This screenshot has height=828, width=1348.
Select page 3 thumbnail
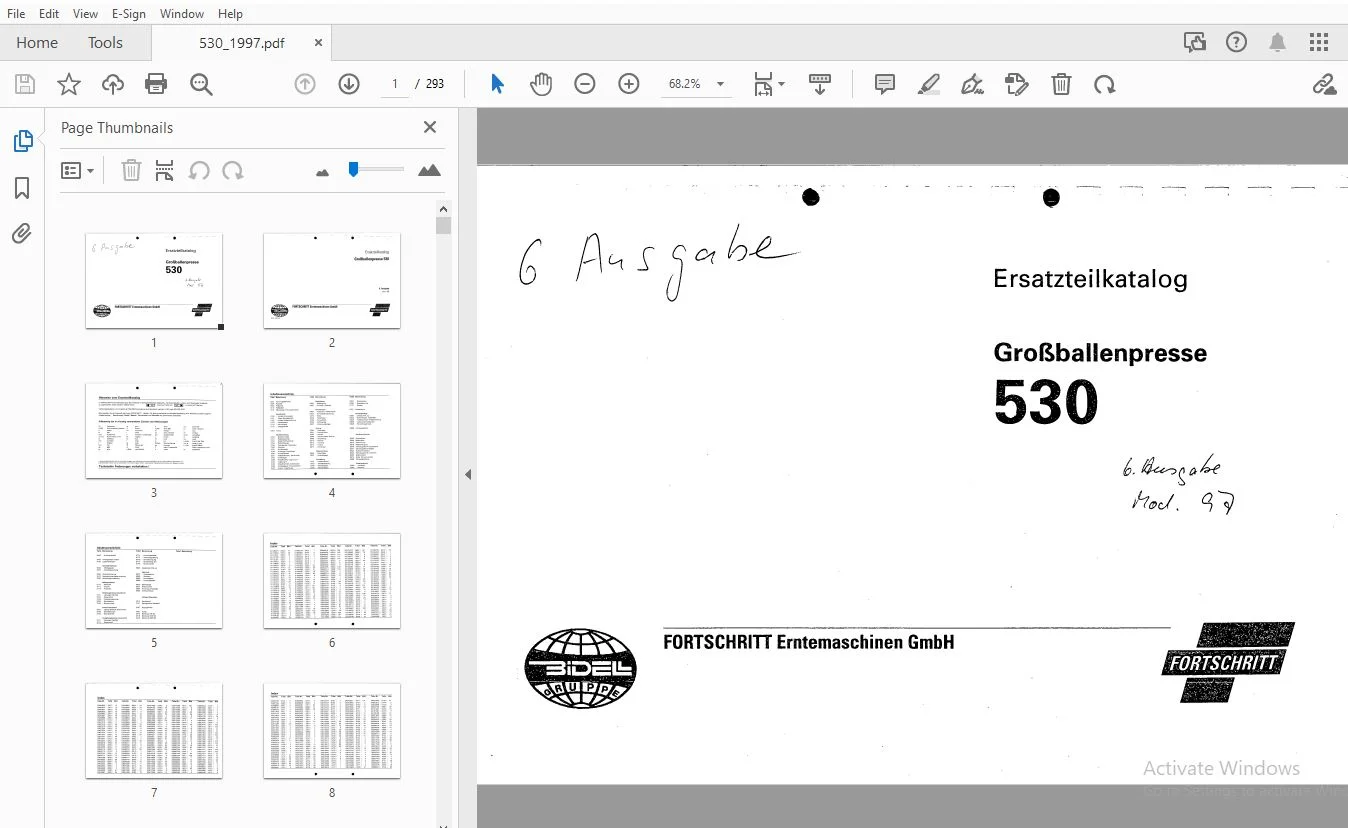154,430
